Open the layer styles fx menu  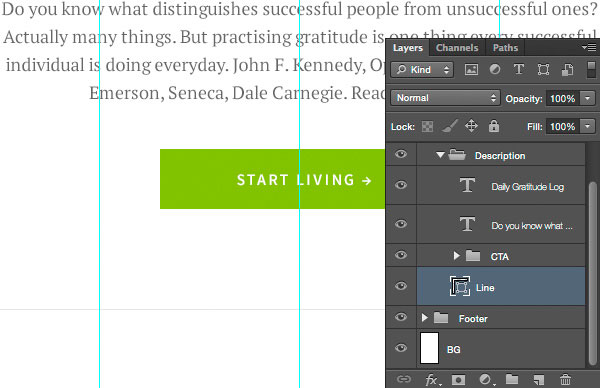433,380
